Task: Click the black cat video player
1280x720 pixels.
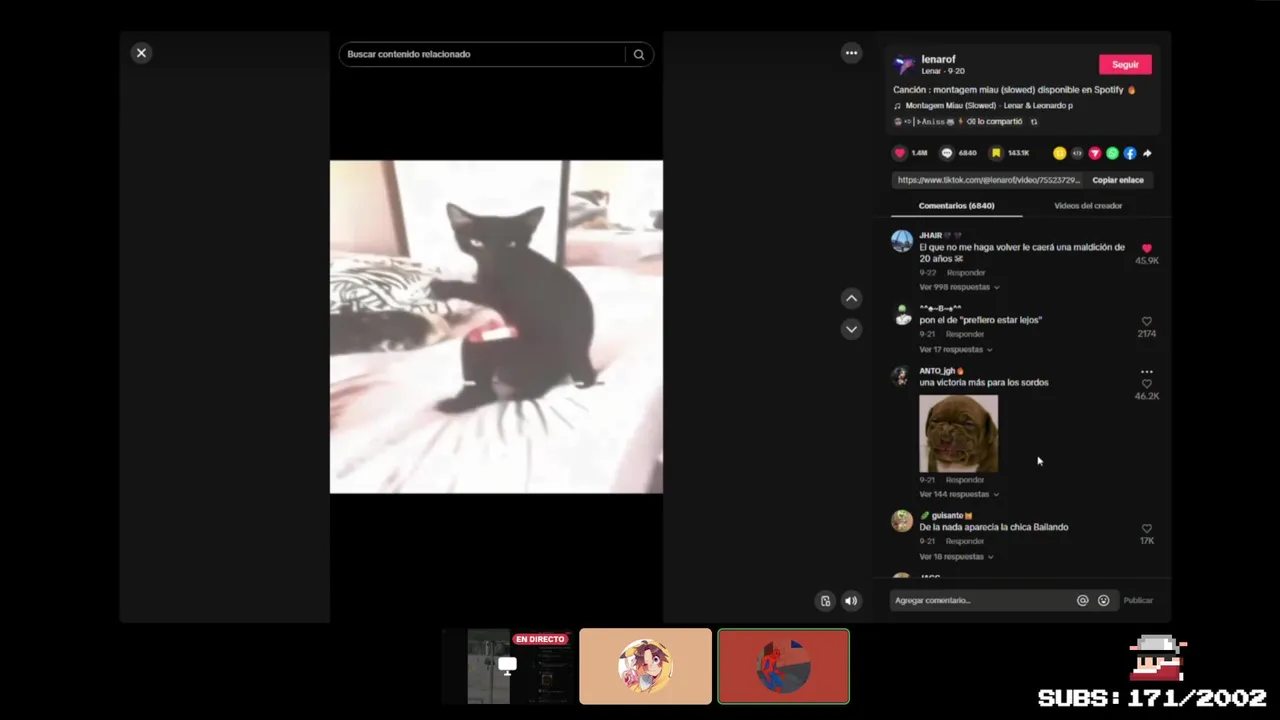Action: point(496,327)
